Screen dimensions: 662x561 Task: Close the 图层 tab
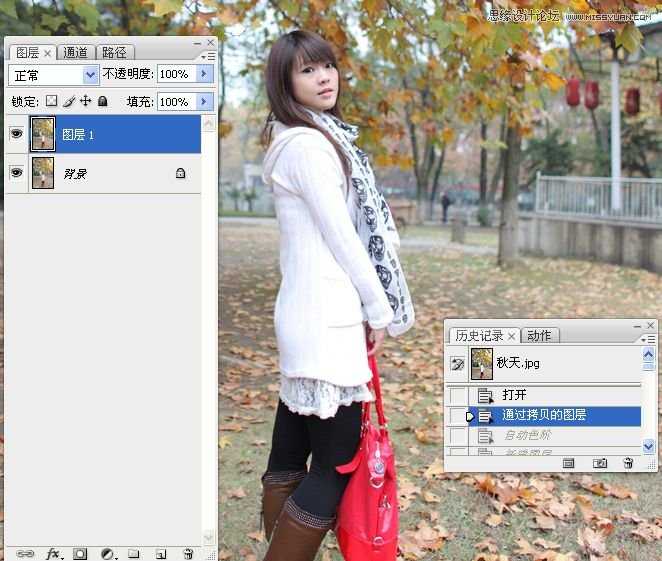coord(48,53)
